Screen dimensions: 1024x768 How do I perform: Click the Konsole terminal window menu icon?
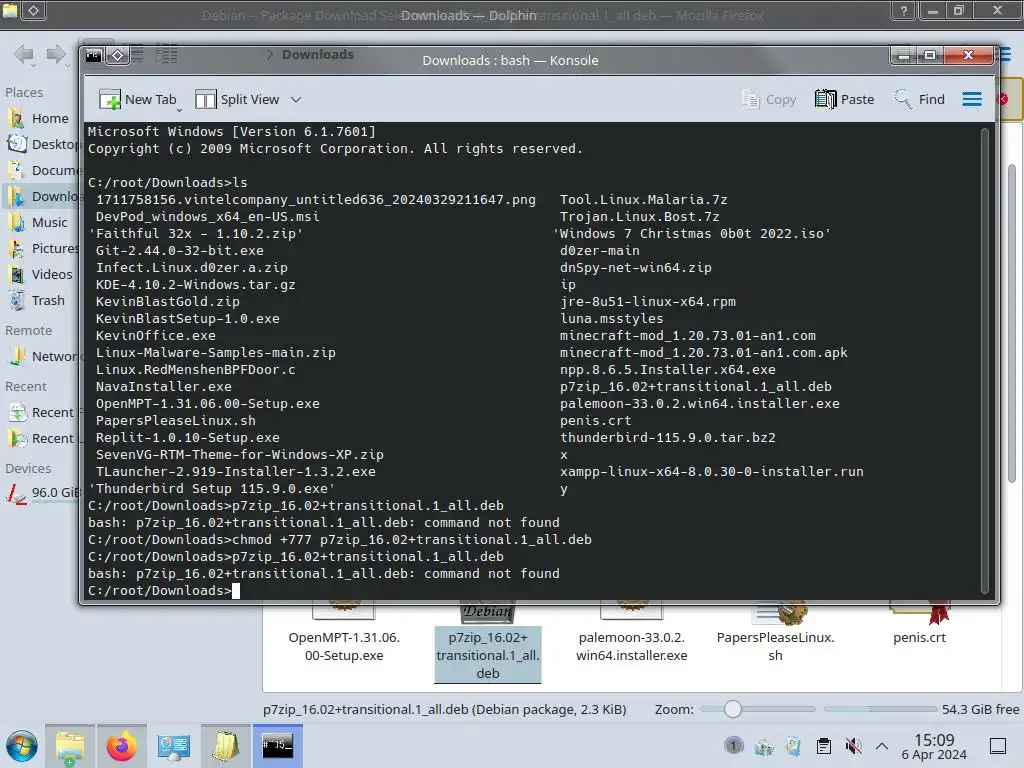[94, 56]
